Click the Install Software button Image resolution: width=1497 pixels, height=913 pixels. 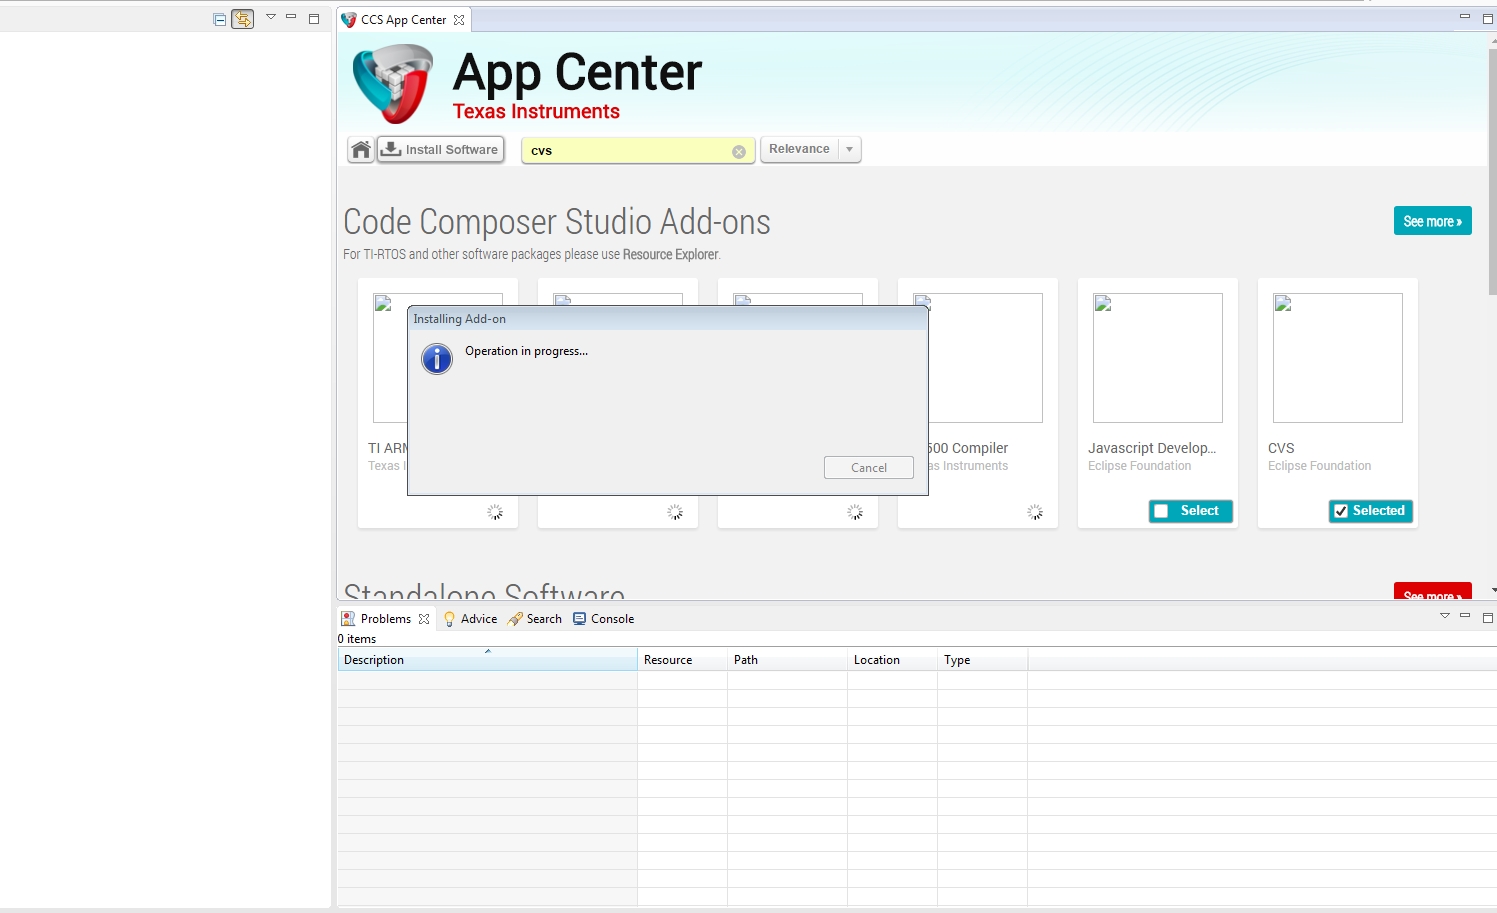point(441,150)
